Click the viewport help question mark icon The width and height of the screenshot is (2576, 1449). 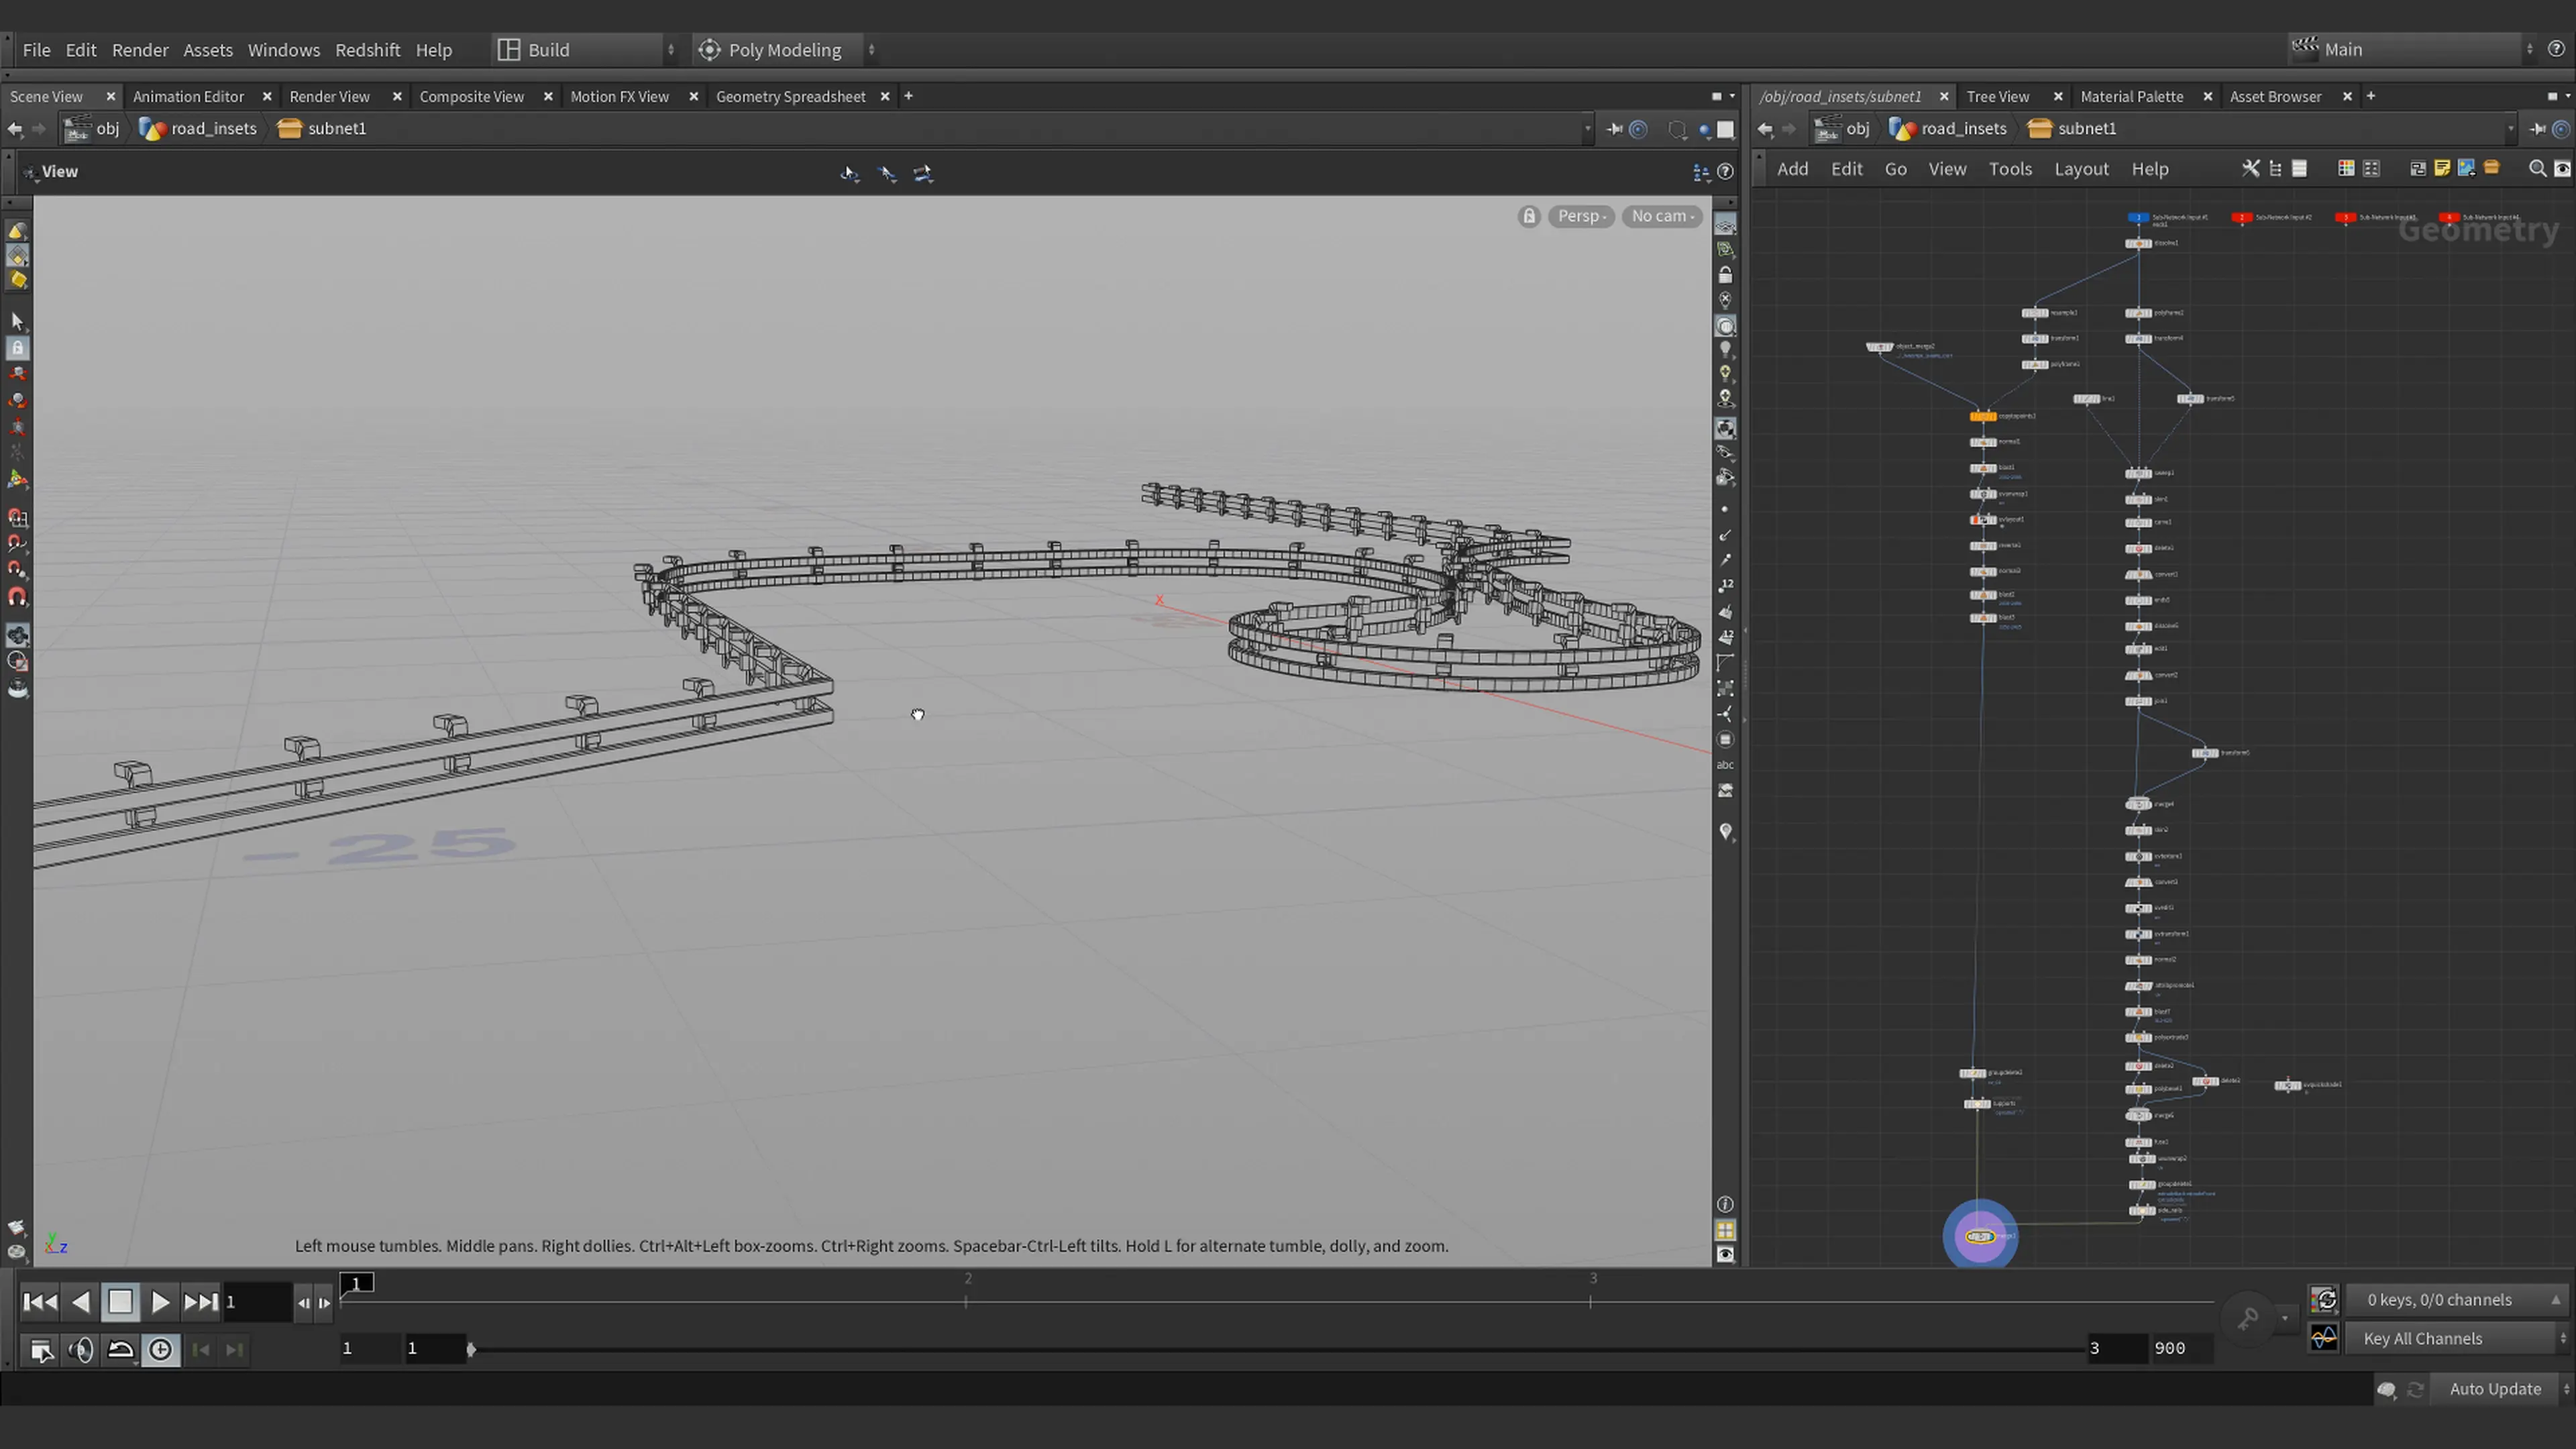[1725, 172]
